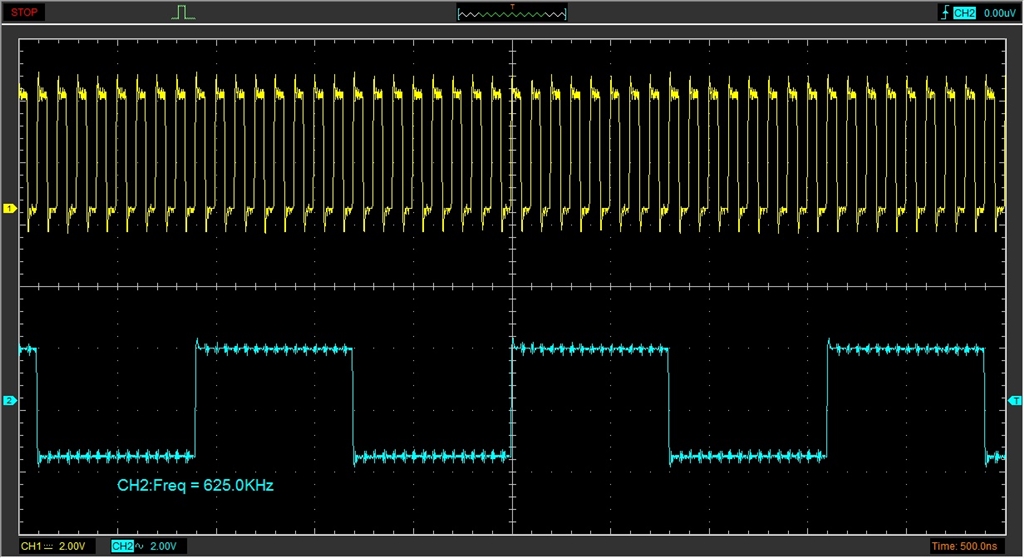Click the CH2 AC coupling symbol
Viewport: 1024px width, 558px height.
click(x=139, y=546)
